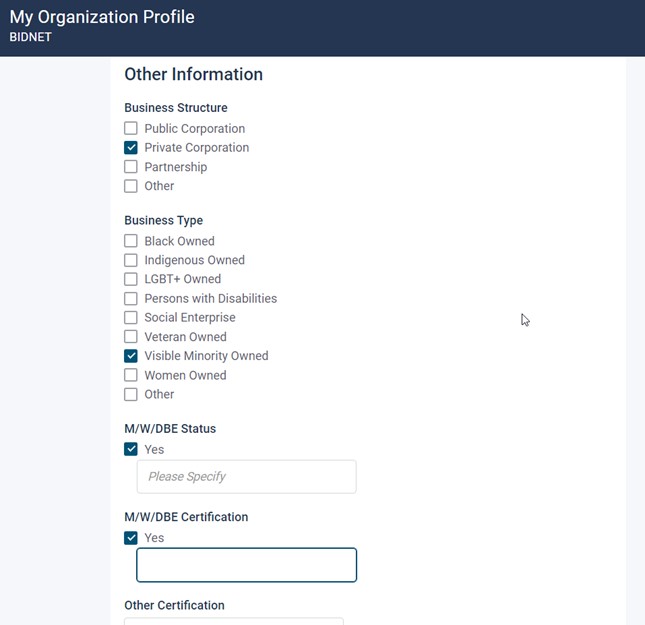Click the Visible Minority Owned label
Image resolution: width=645 pixels, height=625 pixels.
(206, 356)
